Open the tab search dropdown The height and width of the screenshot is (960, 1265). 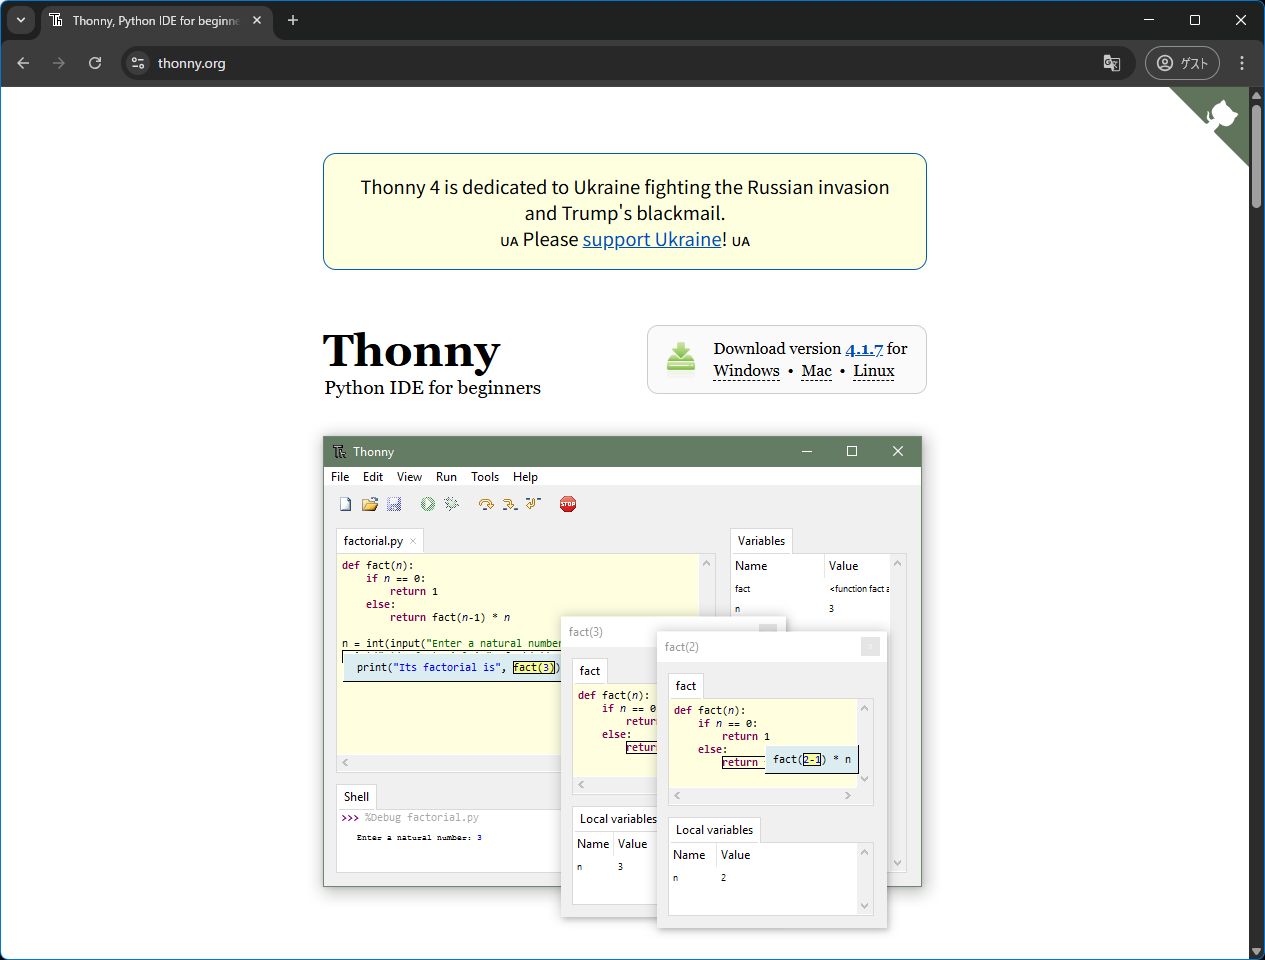(21, 20)
